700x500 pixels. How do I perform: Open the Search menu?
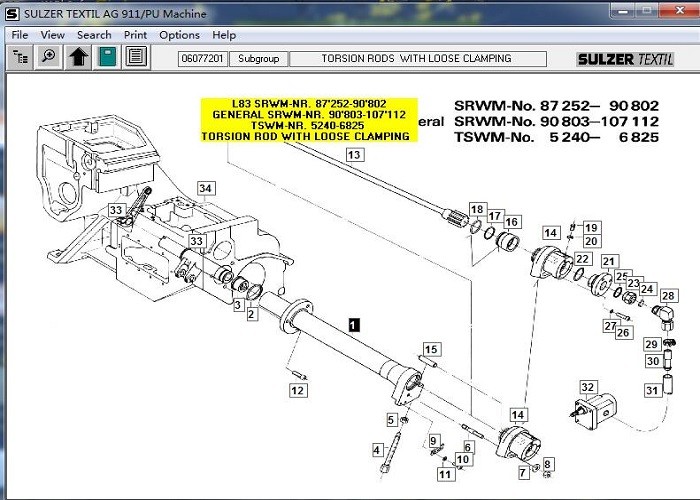pyautogui.click(x=94, y=35)
